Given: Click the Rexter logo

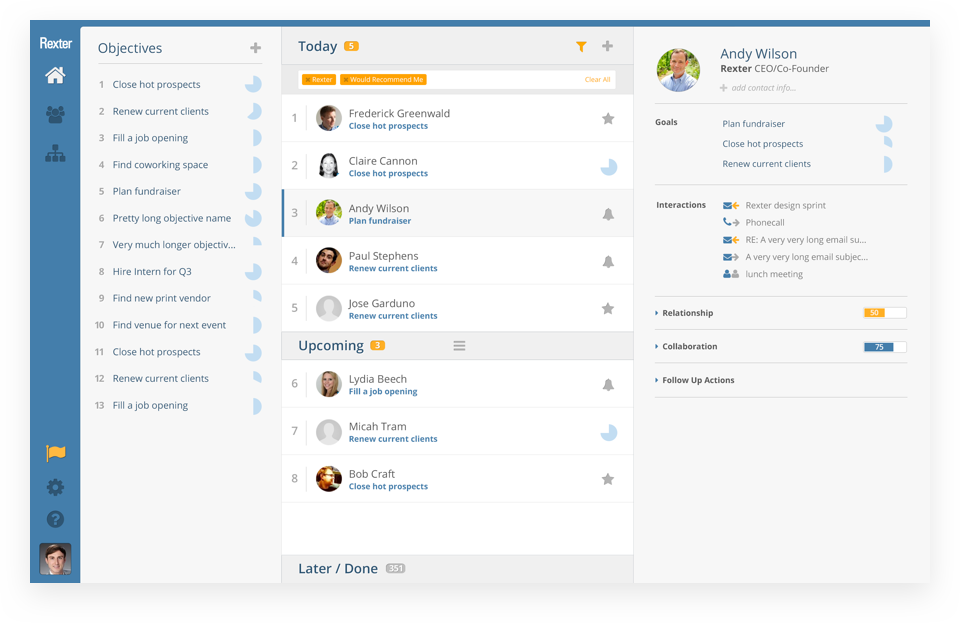Looking at the screenshot, I should coord(56,43).
